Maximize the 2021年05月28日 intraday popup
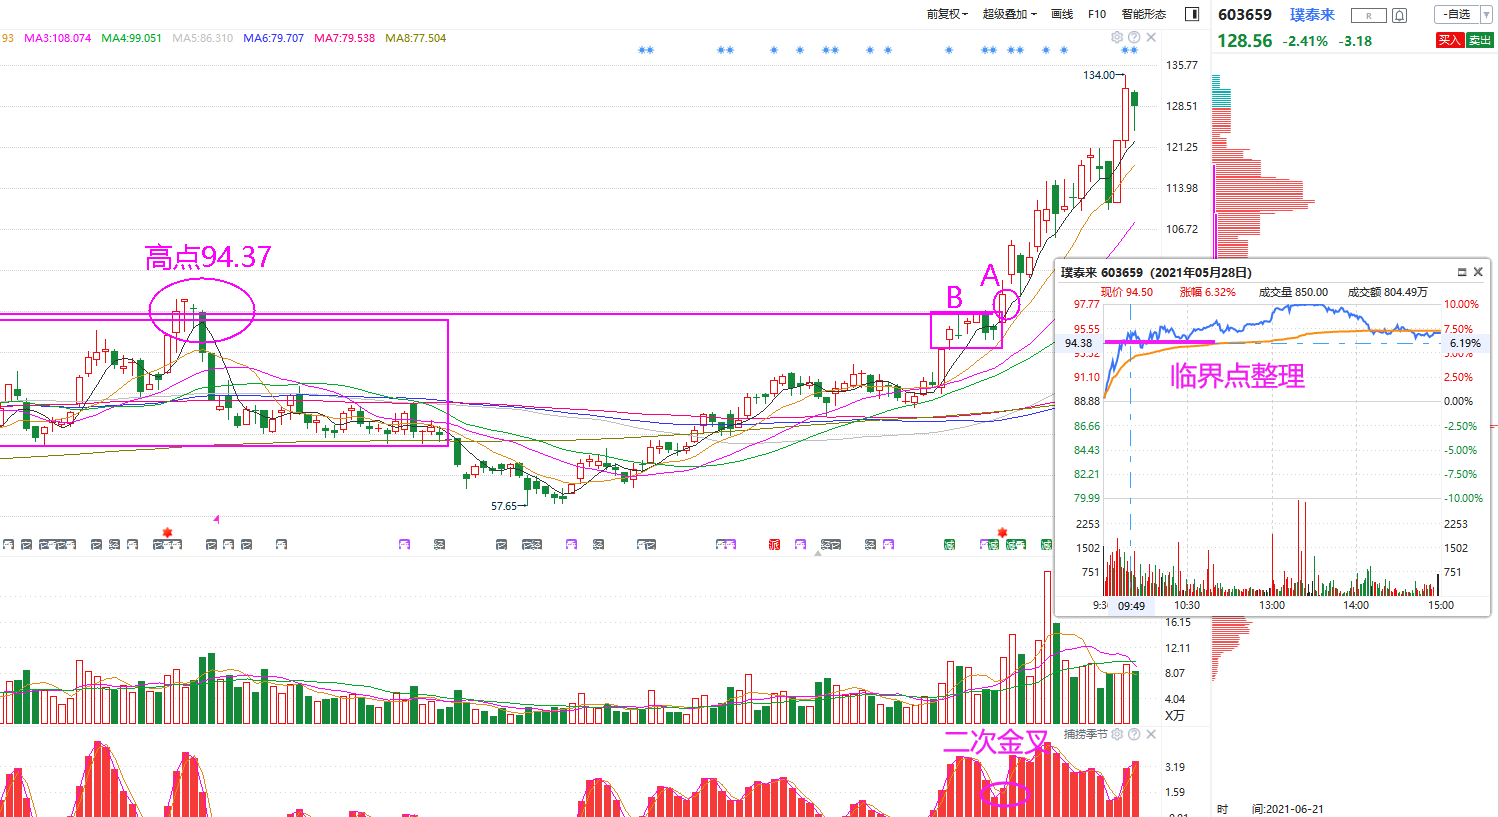 tap(1462, 272)
